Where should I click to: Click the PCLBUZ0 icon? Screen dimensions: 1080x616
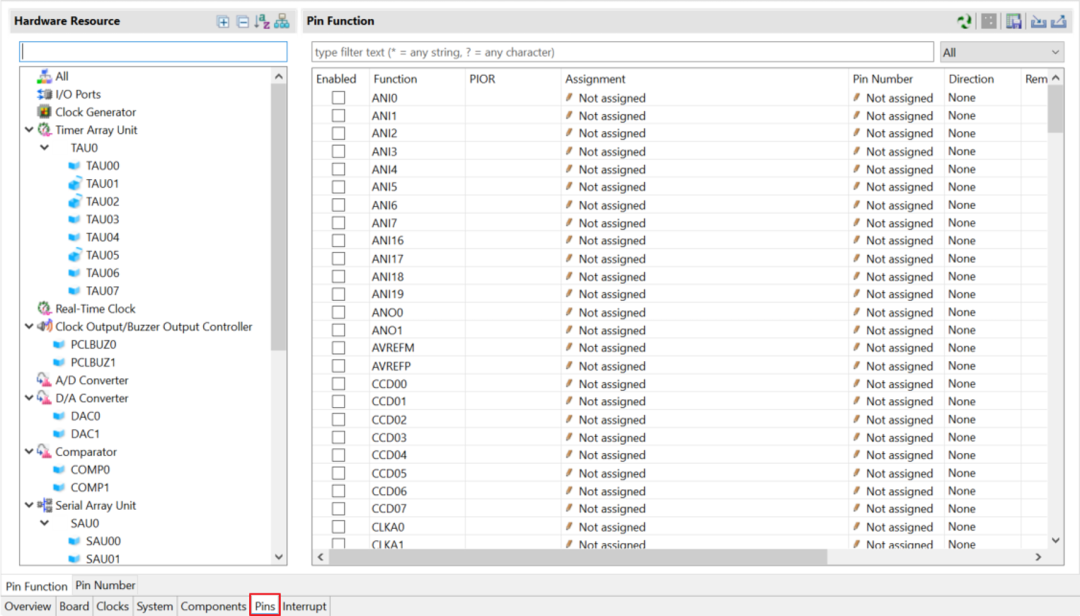pos(59,345)
